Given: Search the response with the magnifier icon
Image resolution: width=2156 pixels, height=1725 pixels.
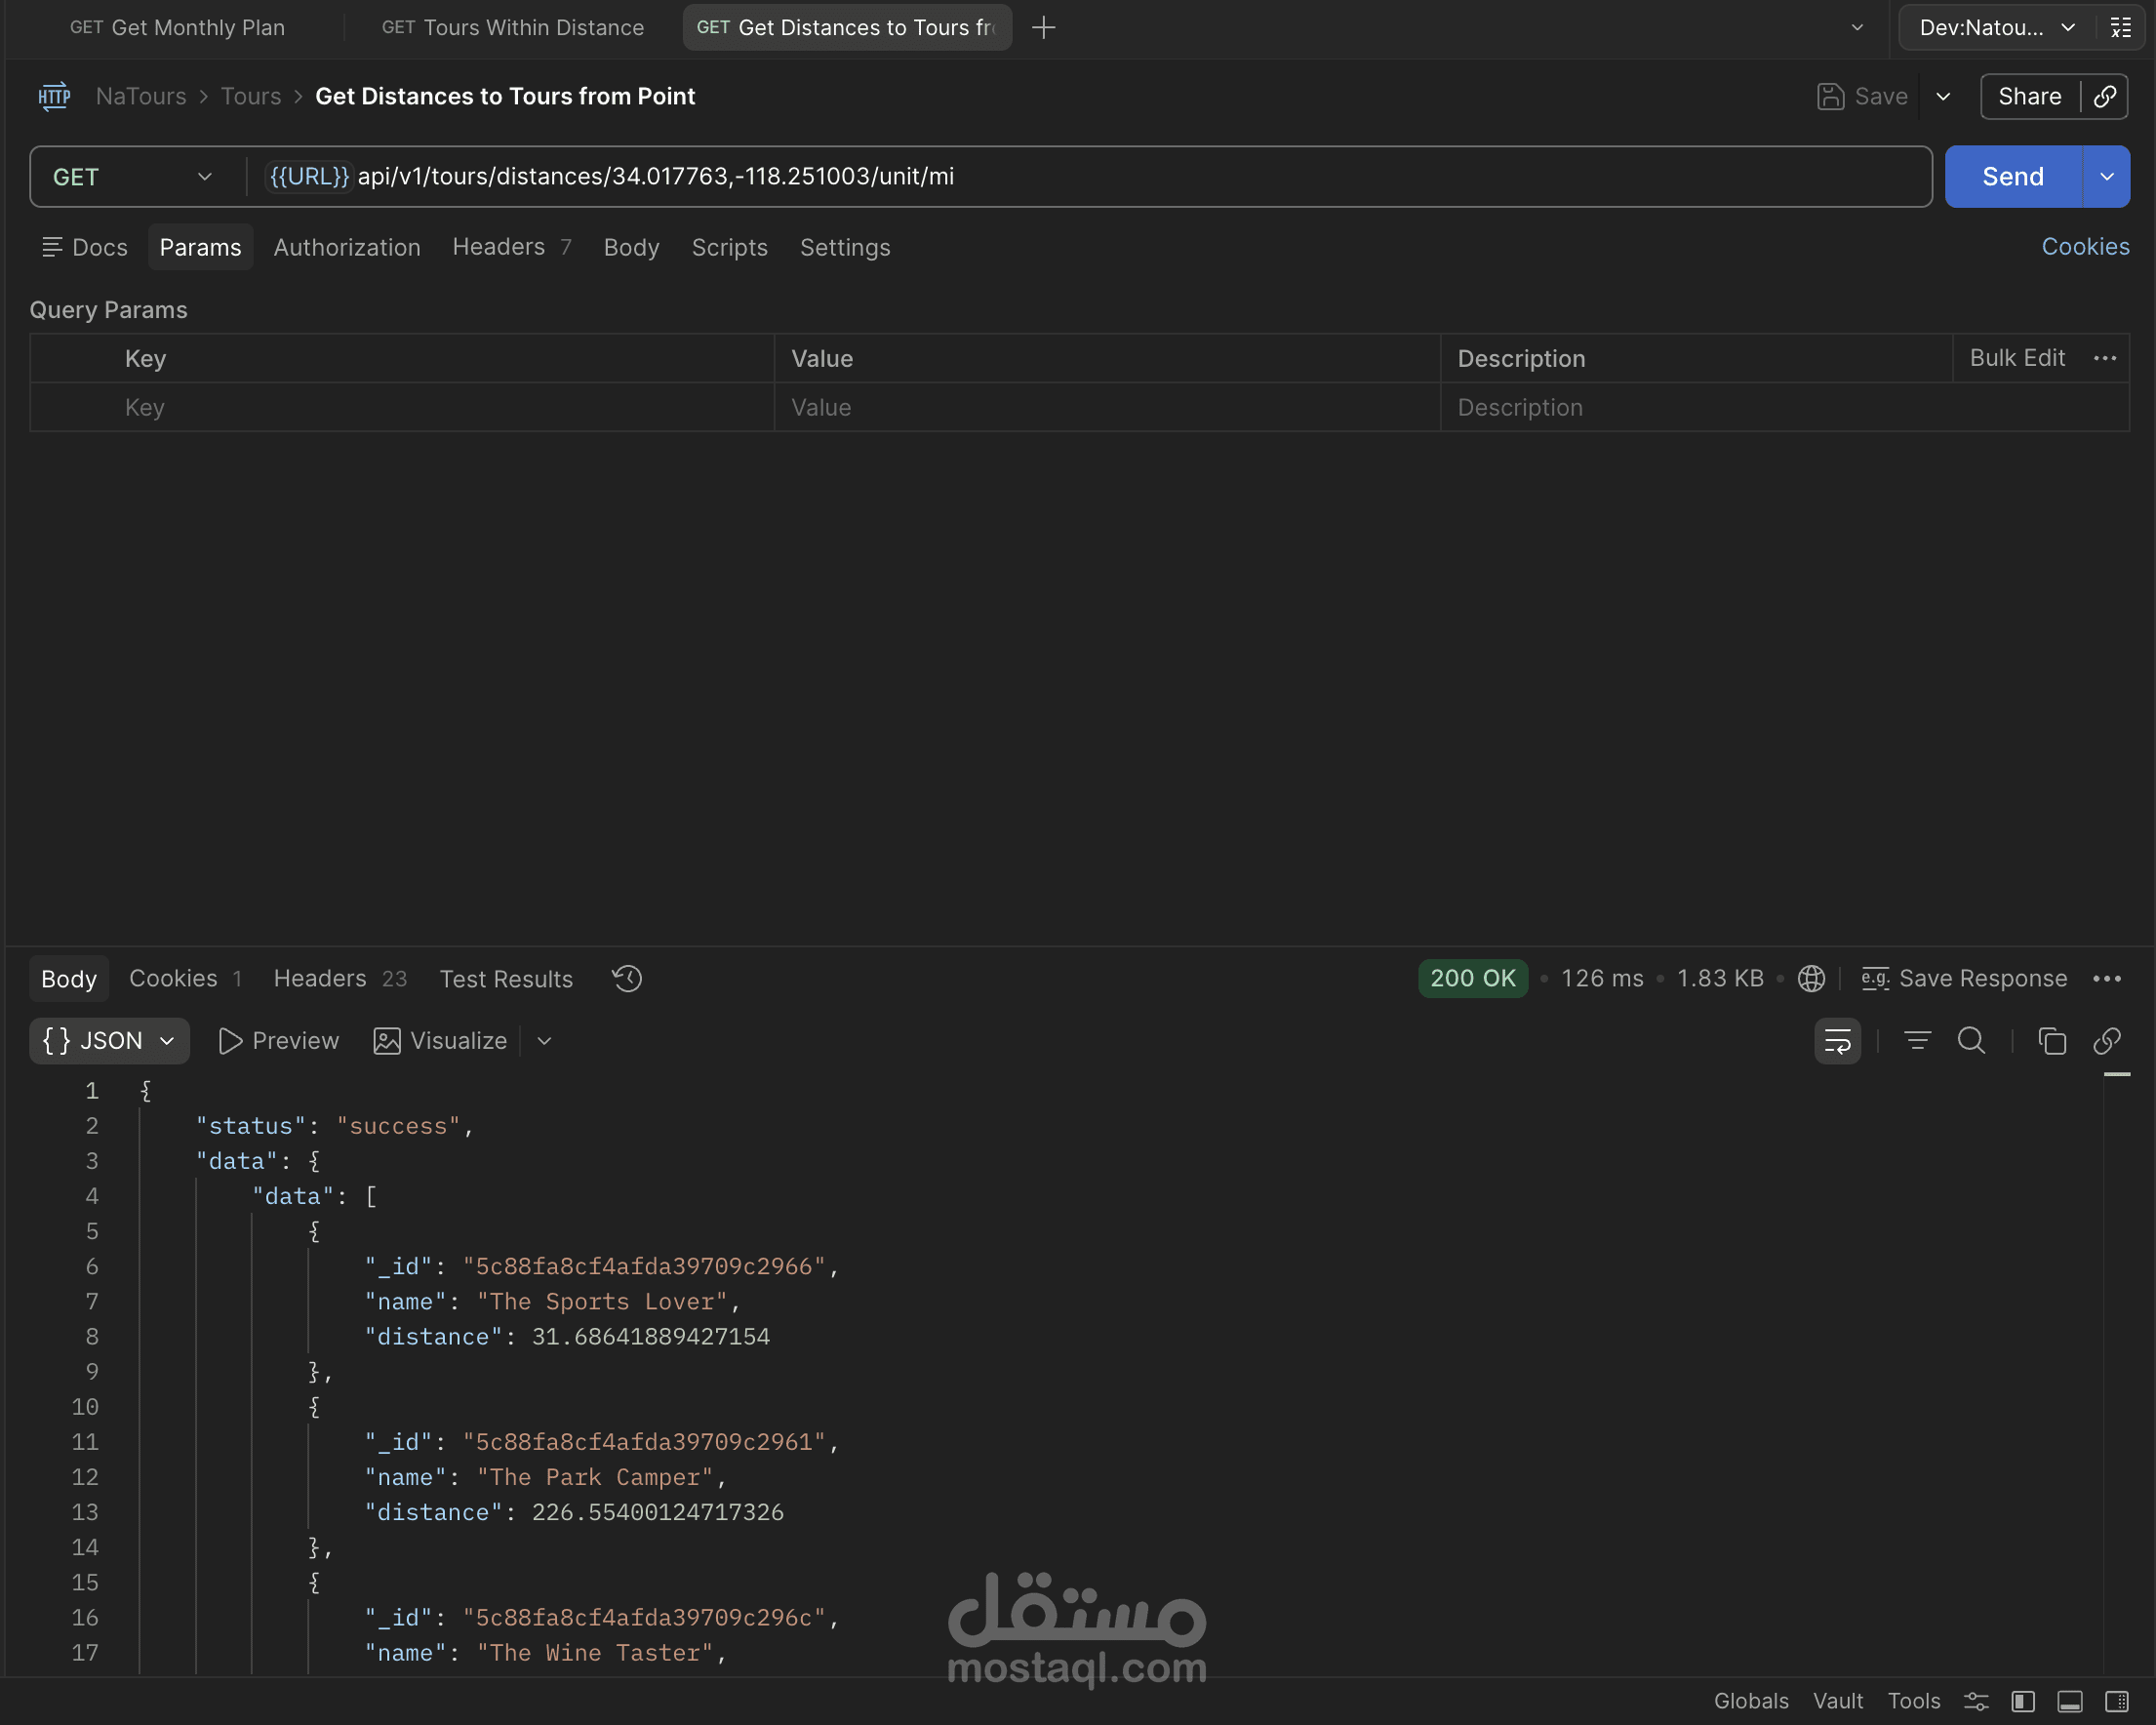Looking at the screenshot, I should point(1971,1041).
